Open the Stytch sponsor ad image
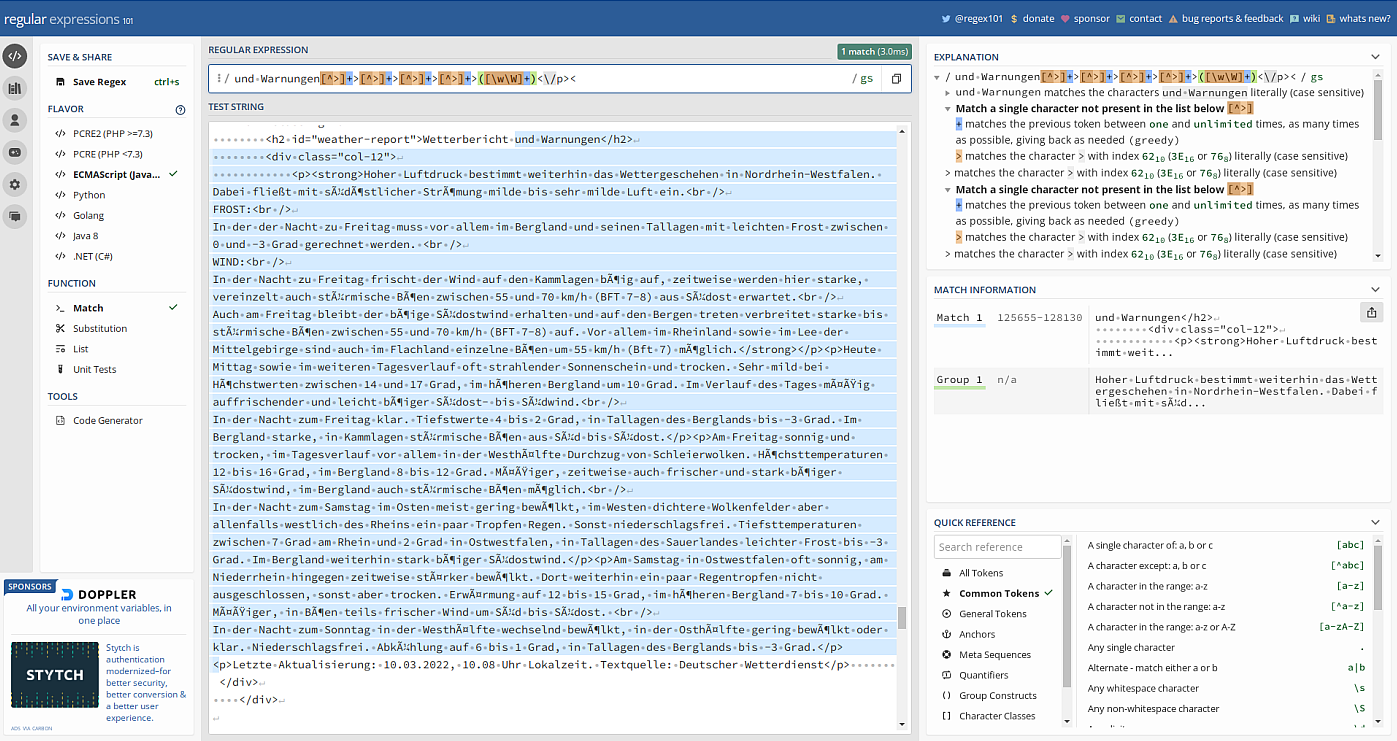This screenshot has width=1397, height=741. tap(55, 675)
